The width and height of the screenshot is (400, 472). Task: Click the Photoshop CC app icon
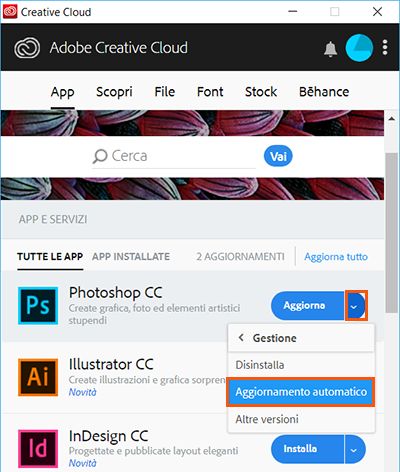[x=38, y=305]
